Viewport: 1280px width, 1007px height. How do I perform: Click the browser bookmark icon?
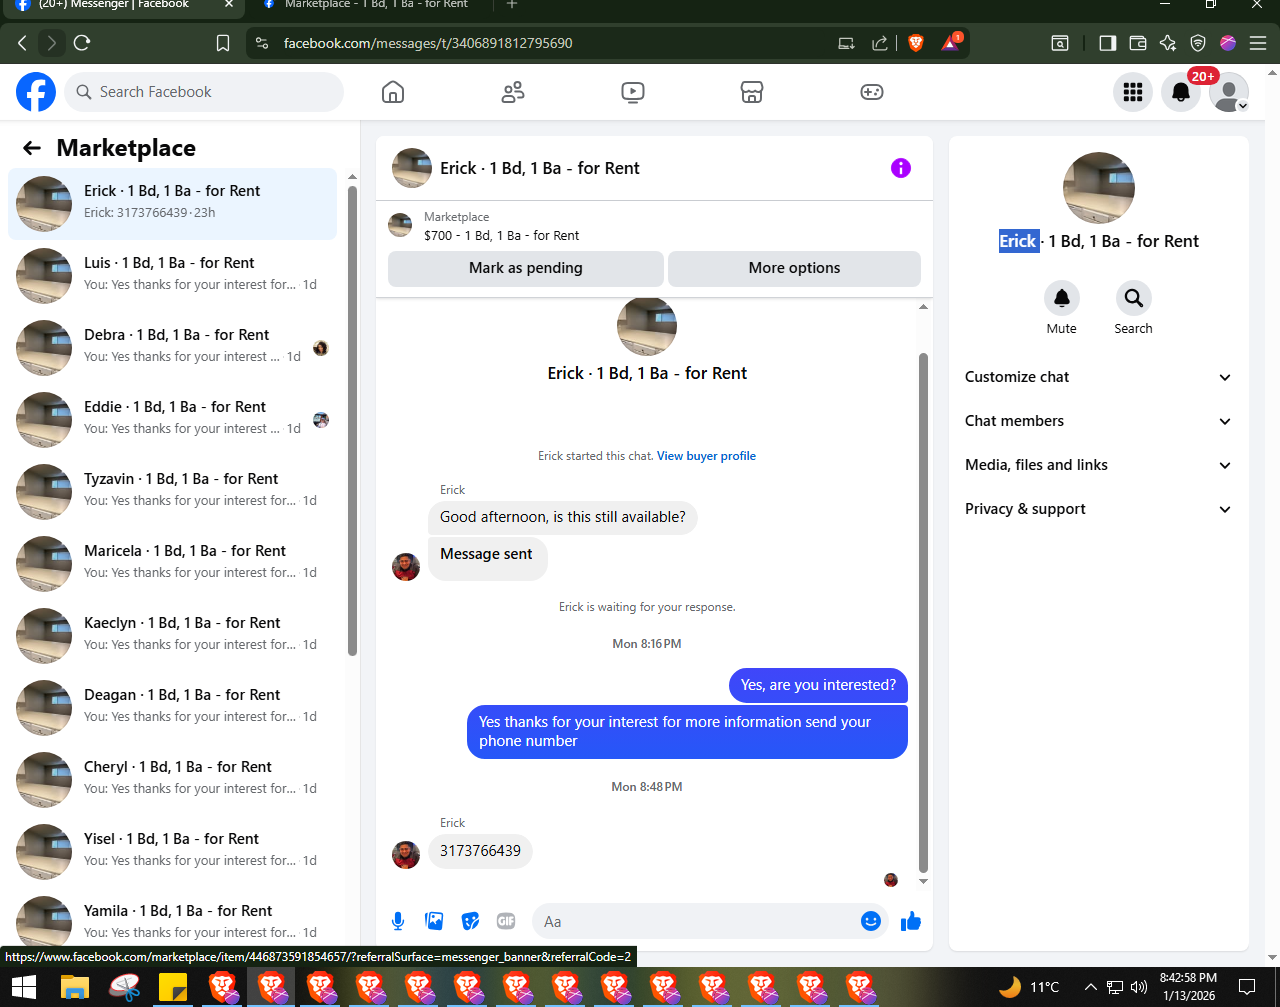tap(223, 43)
